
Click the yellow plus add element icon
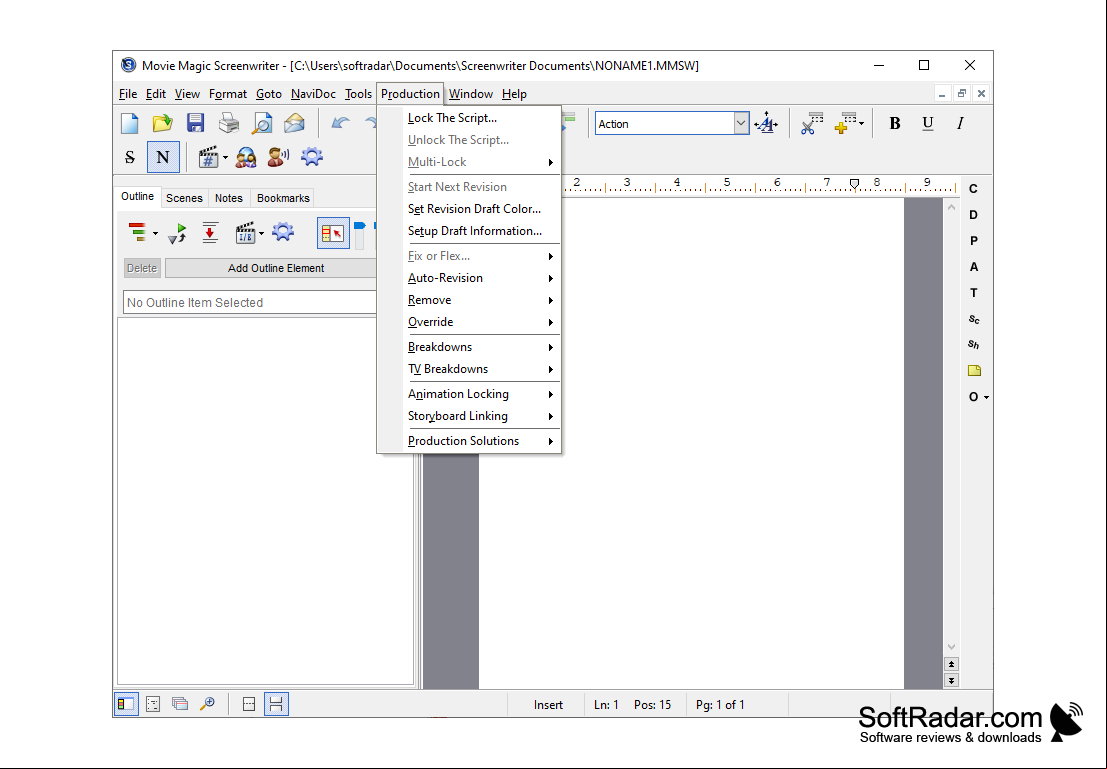coord(845,124)
